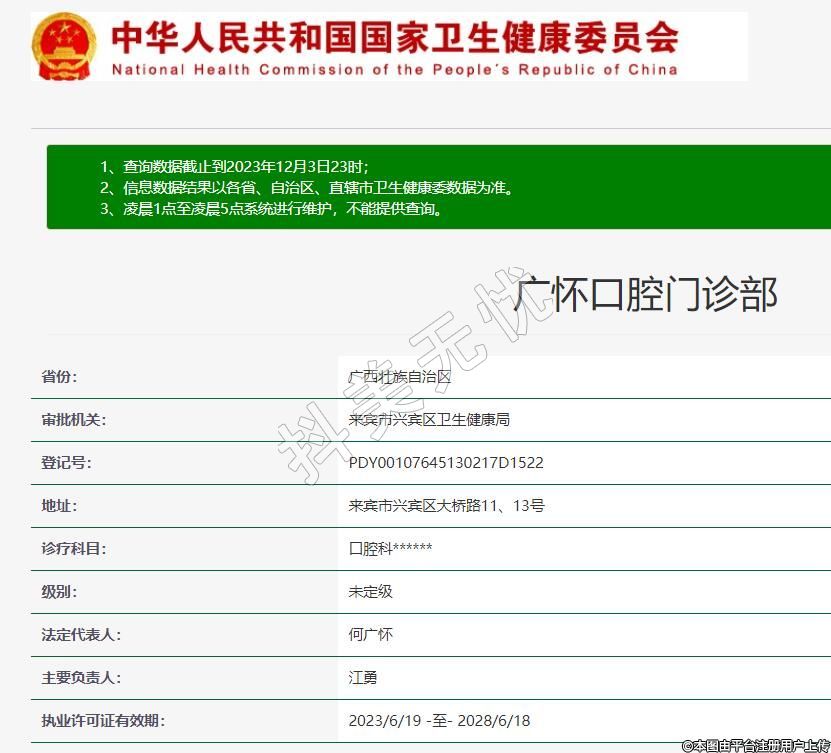This screenshot has width=831, height=753.
Task: Click the main person in charge 江勇
Action: [x=363, y=678]
